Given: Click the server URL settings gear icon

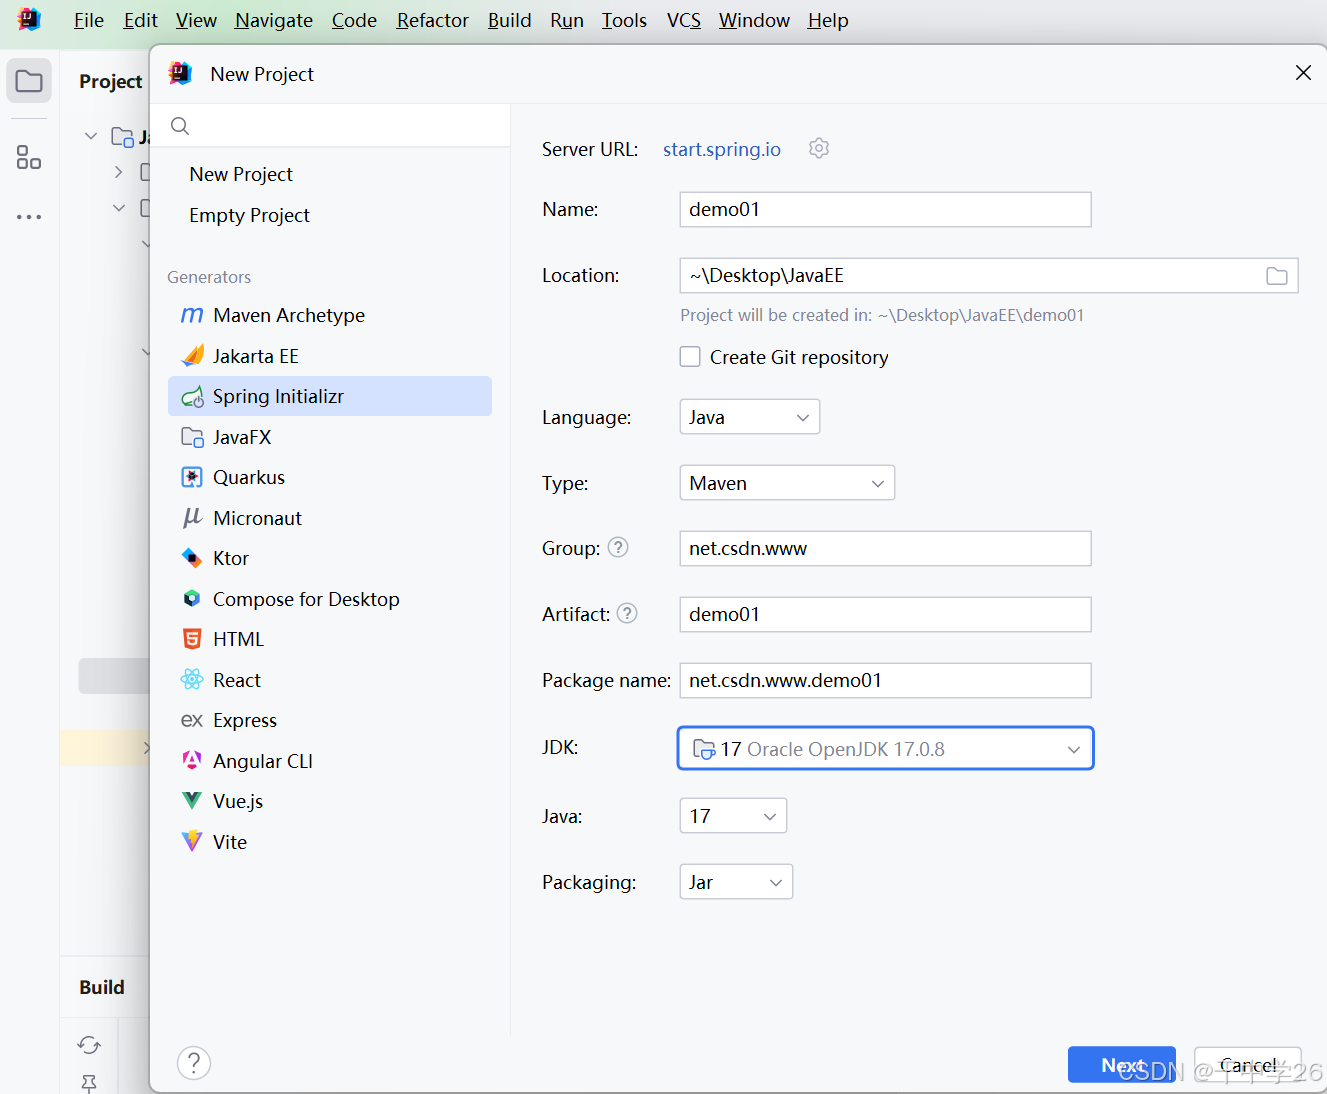Looking at the screenshot, I should click(x=819, y=148).
